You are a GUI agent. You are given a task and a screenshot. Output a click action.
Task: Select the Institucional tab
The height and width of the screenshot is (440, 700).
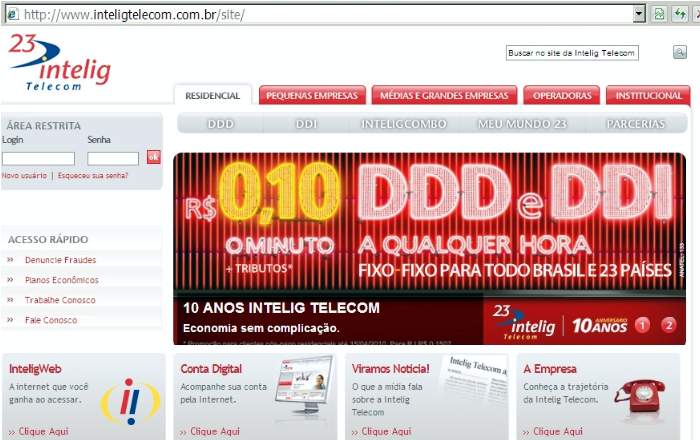(648, 96)
